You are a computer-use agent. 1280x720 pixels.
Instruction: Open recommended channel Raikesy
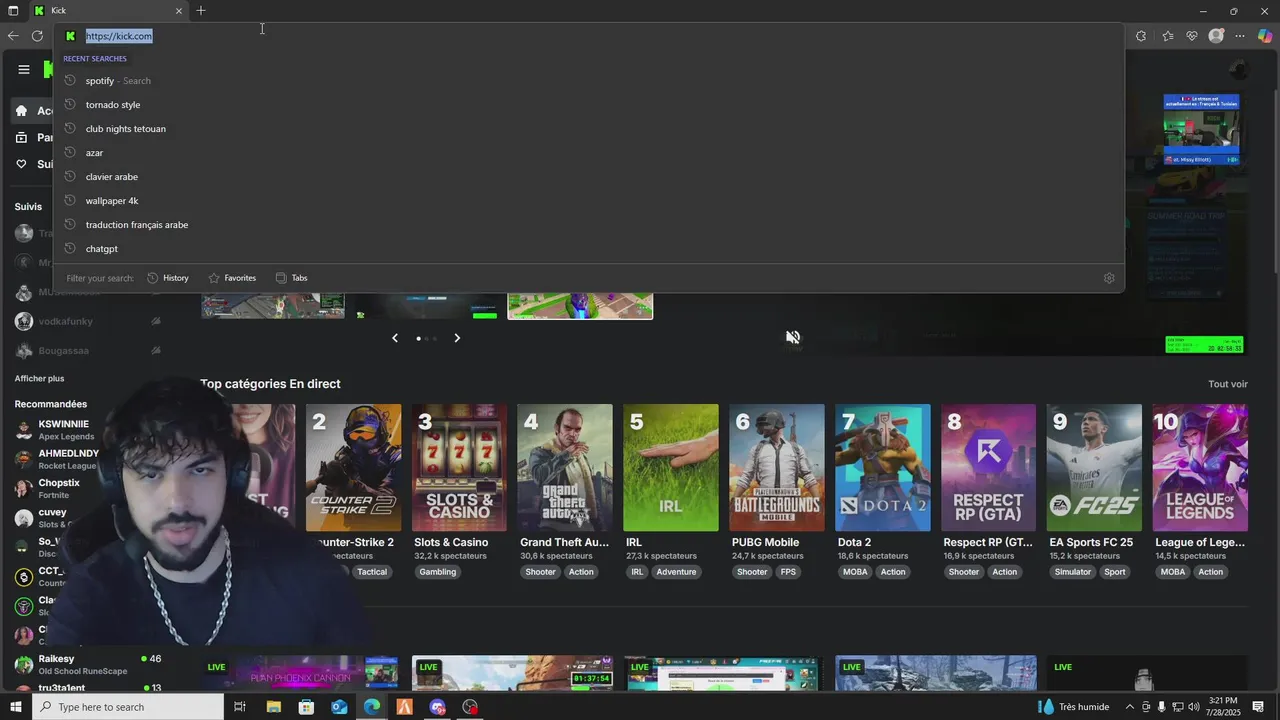(88, 664)
